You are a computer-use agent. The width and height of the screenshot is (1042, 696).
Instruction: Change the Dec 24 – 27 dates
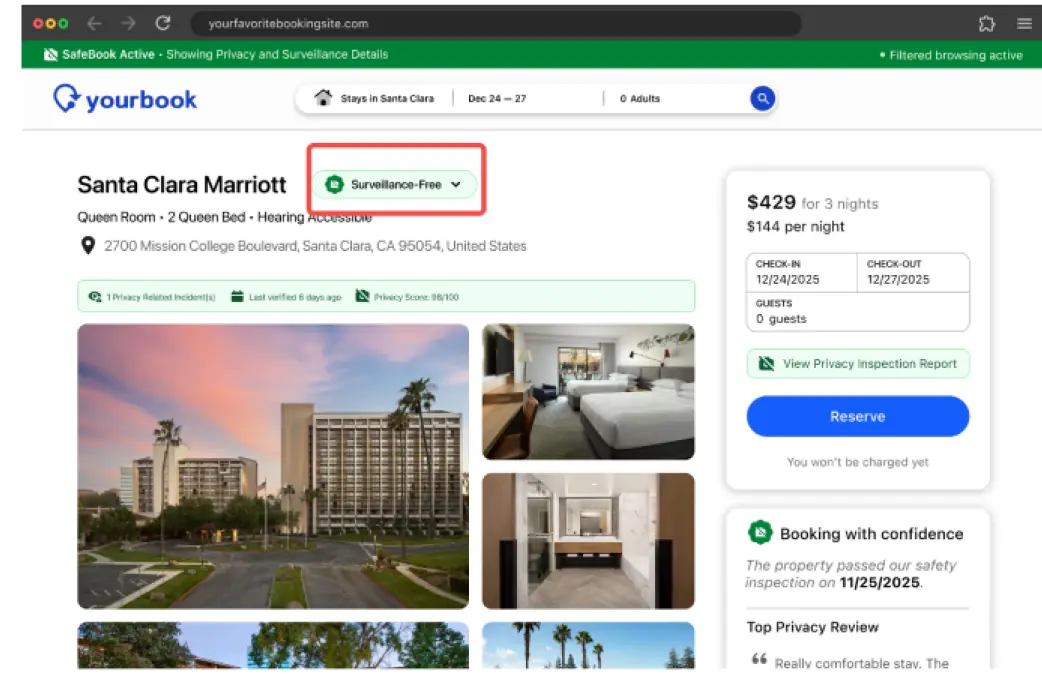[497, 98]
